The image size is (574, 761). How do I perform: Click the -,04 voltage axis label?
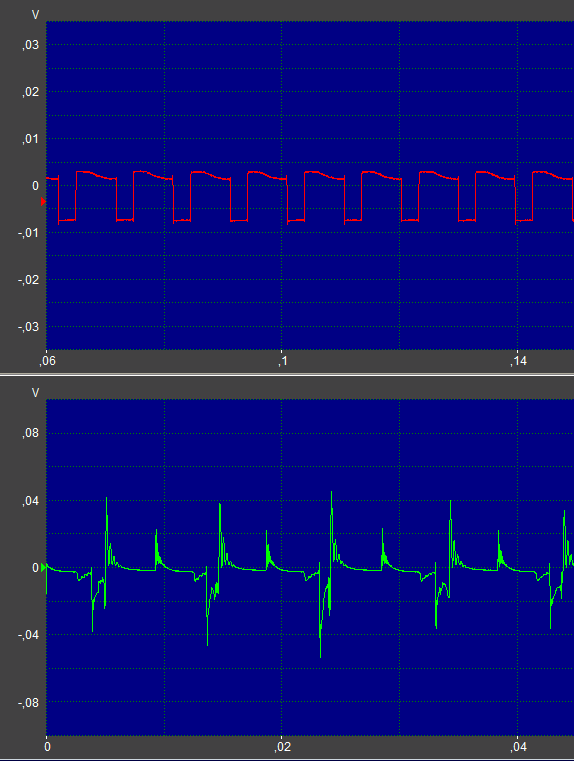click(29, 635)
